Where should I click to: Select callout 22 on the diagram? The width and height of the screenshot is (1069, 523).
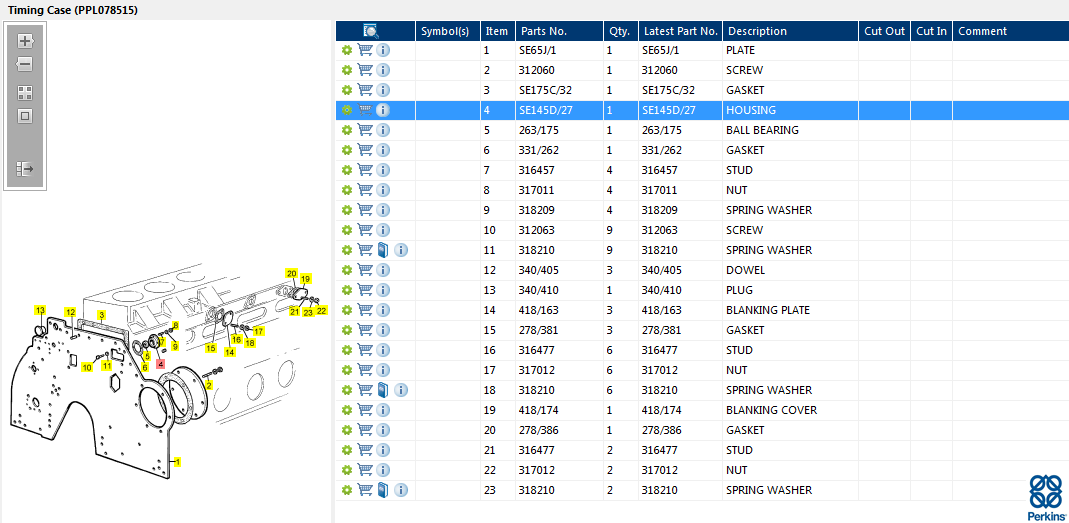coord(322,310)
